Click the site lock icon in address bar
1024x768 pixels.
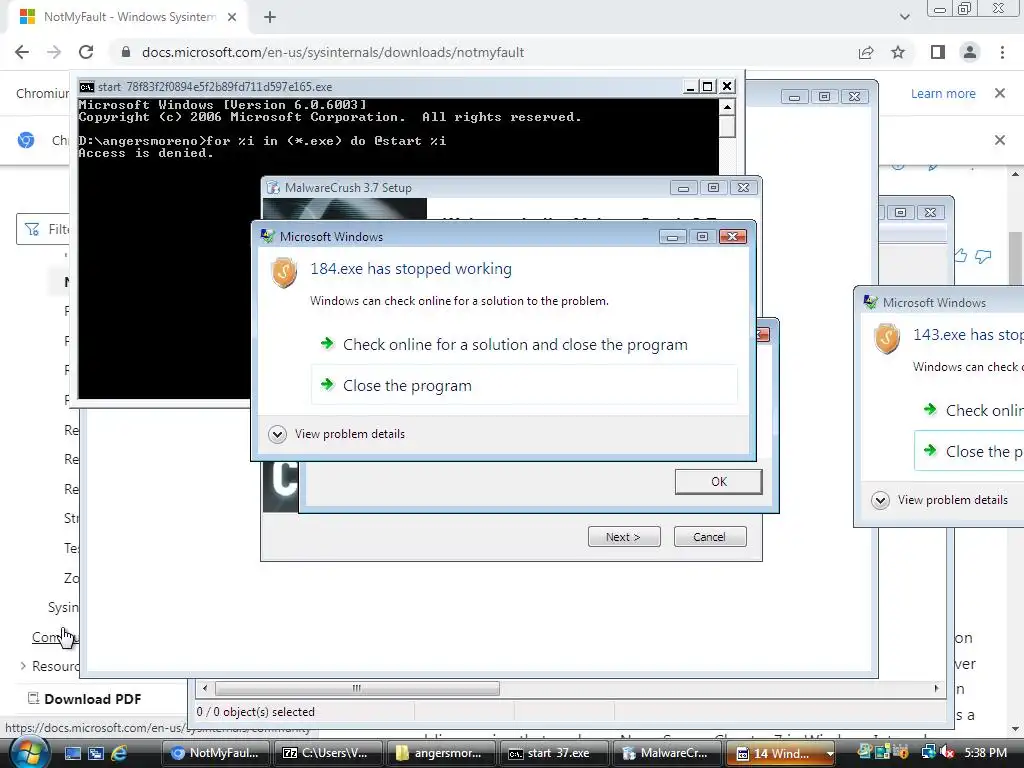[x=126, y=52]
